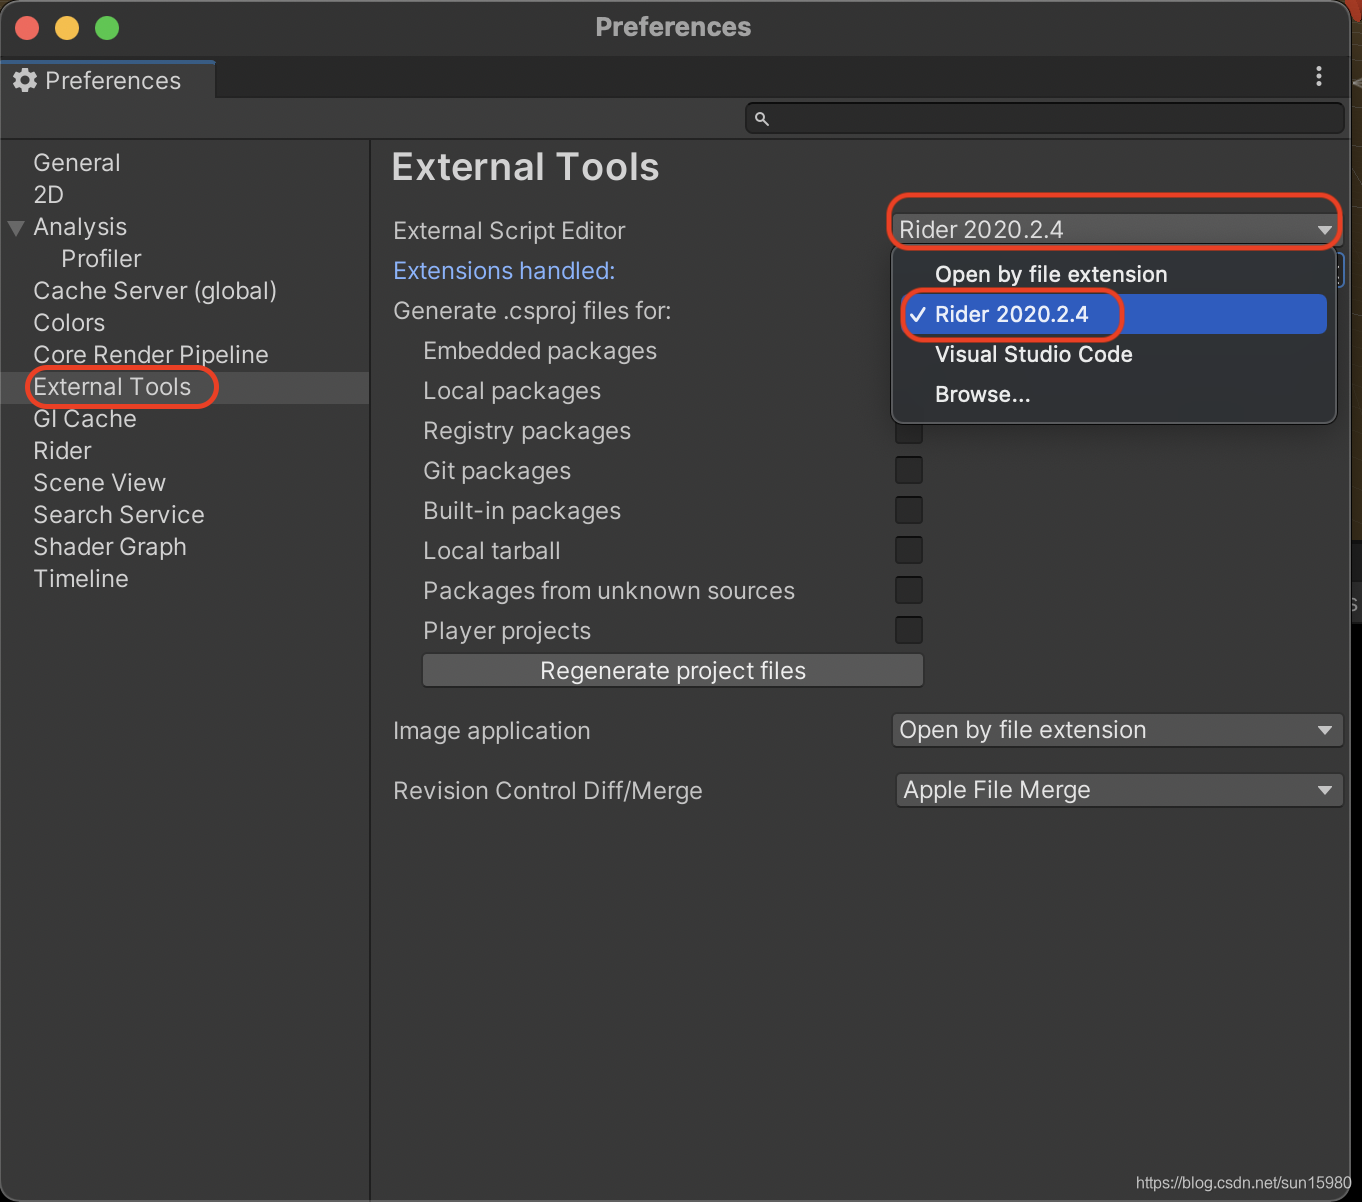Toggle Local tarball checkbox
Image resolution: width=1362 pixels, height=1202 pixels.
tap(908, 550)
